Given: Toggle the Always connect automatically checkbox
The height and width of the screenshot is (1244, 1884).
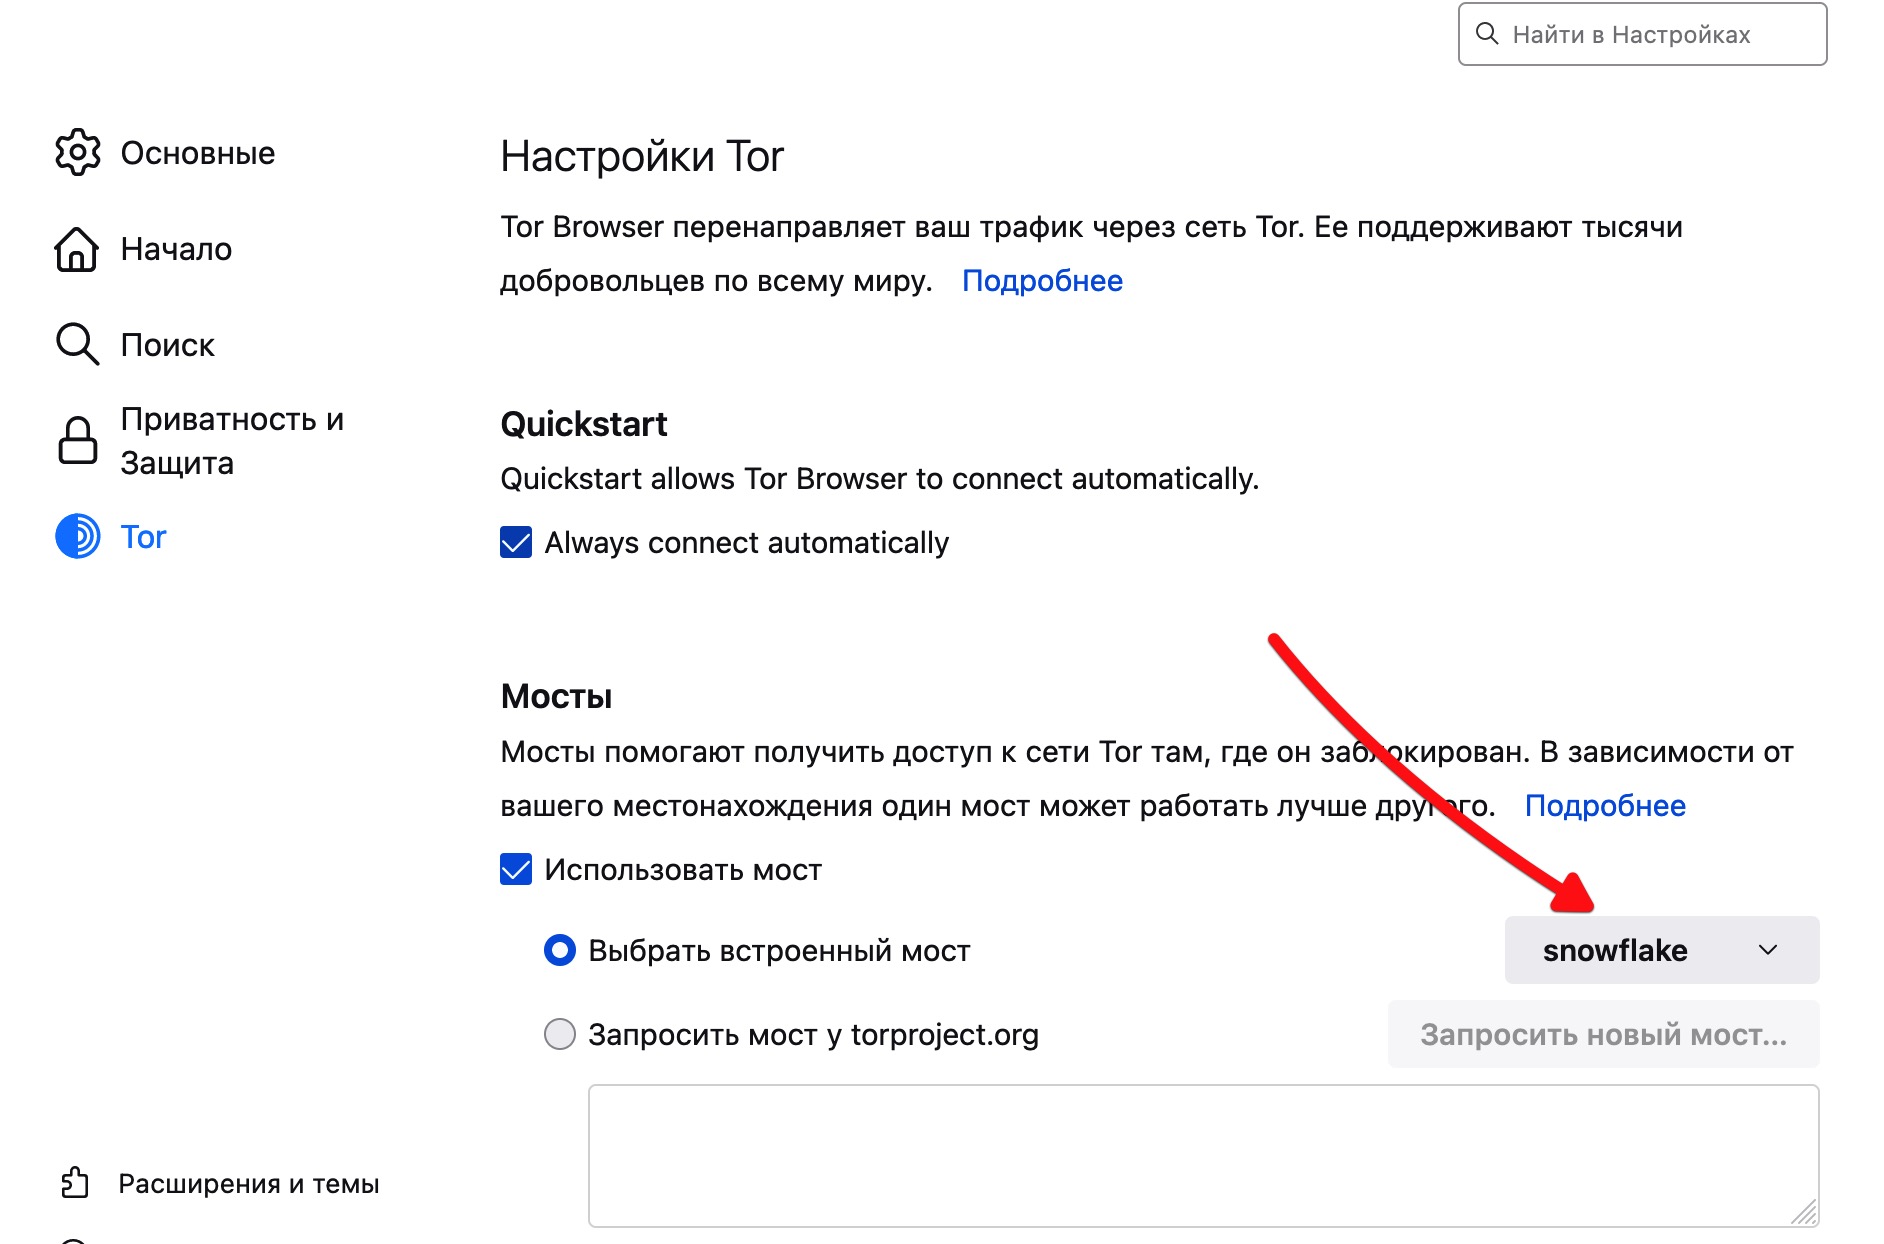Looking at the screenshot, I should coord(516,542).
